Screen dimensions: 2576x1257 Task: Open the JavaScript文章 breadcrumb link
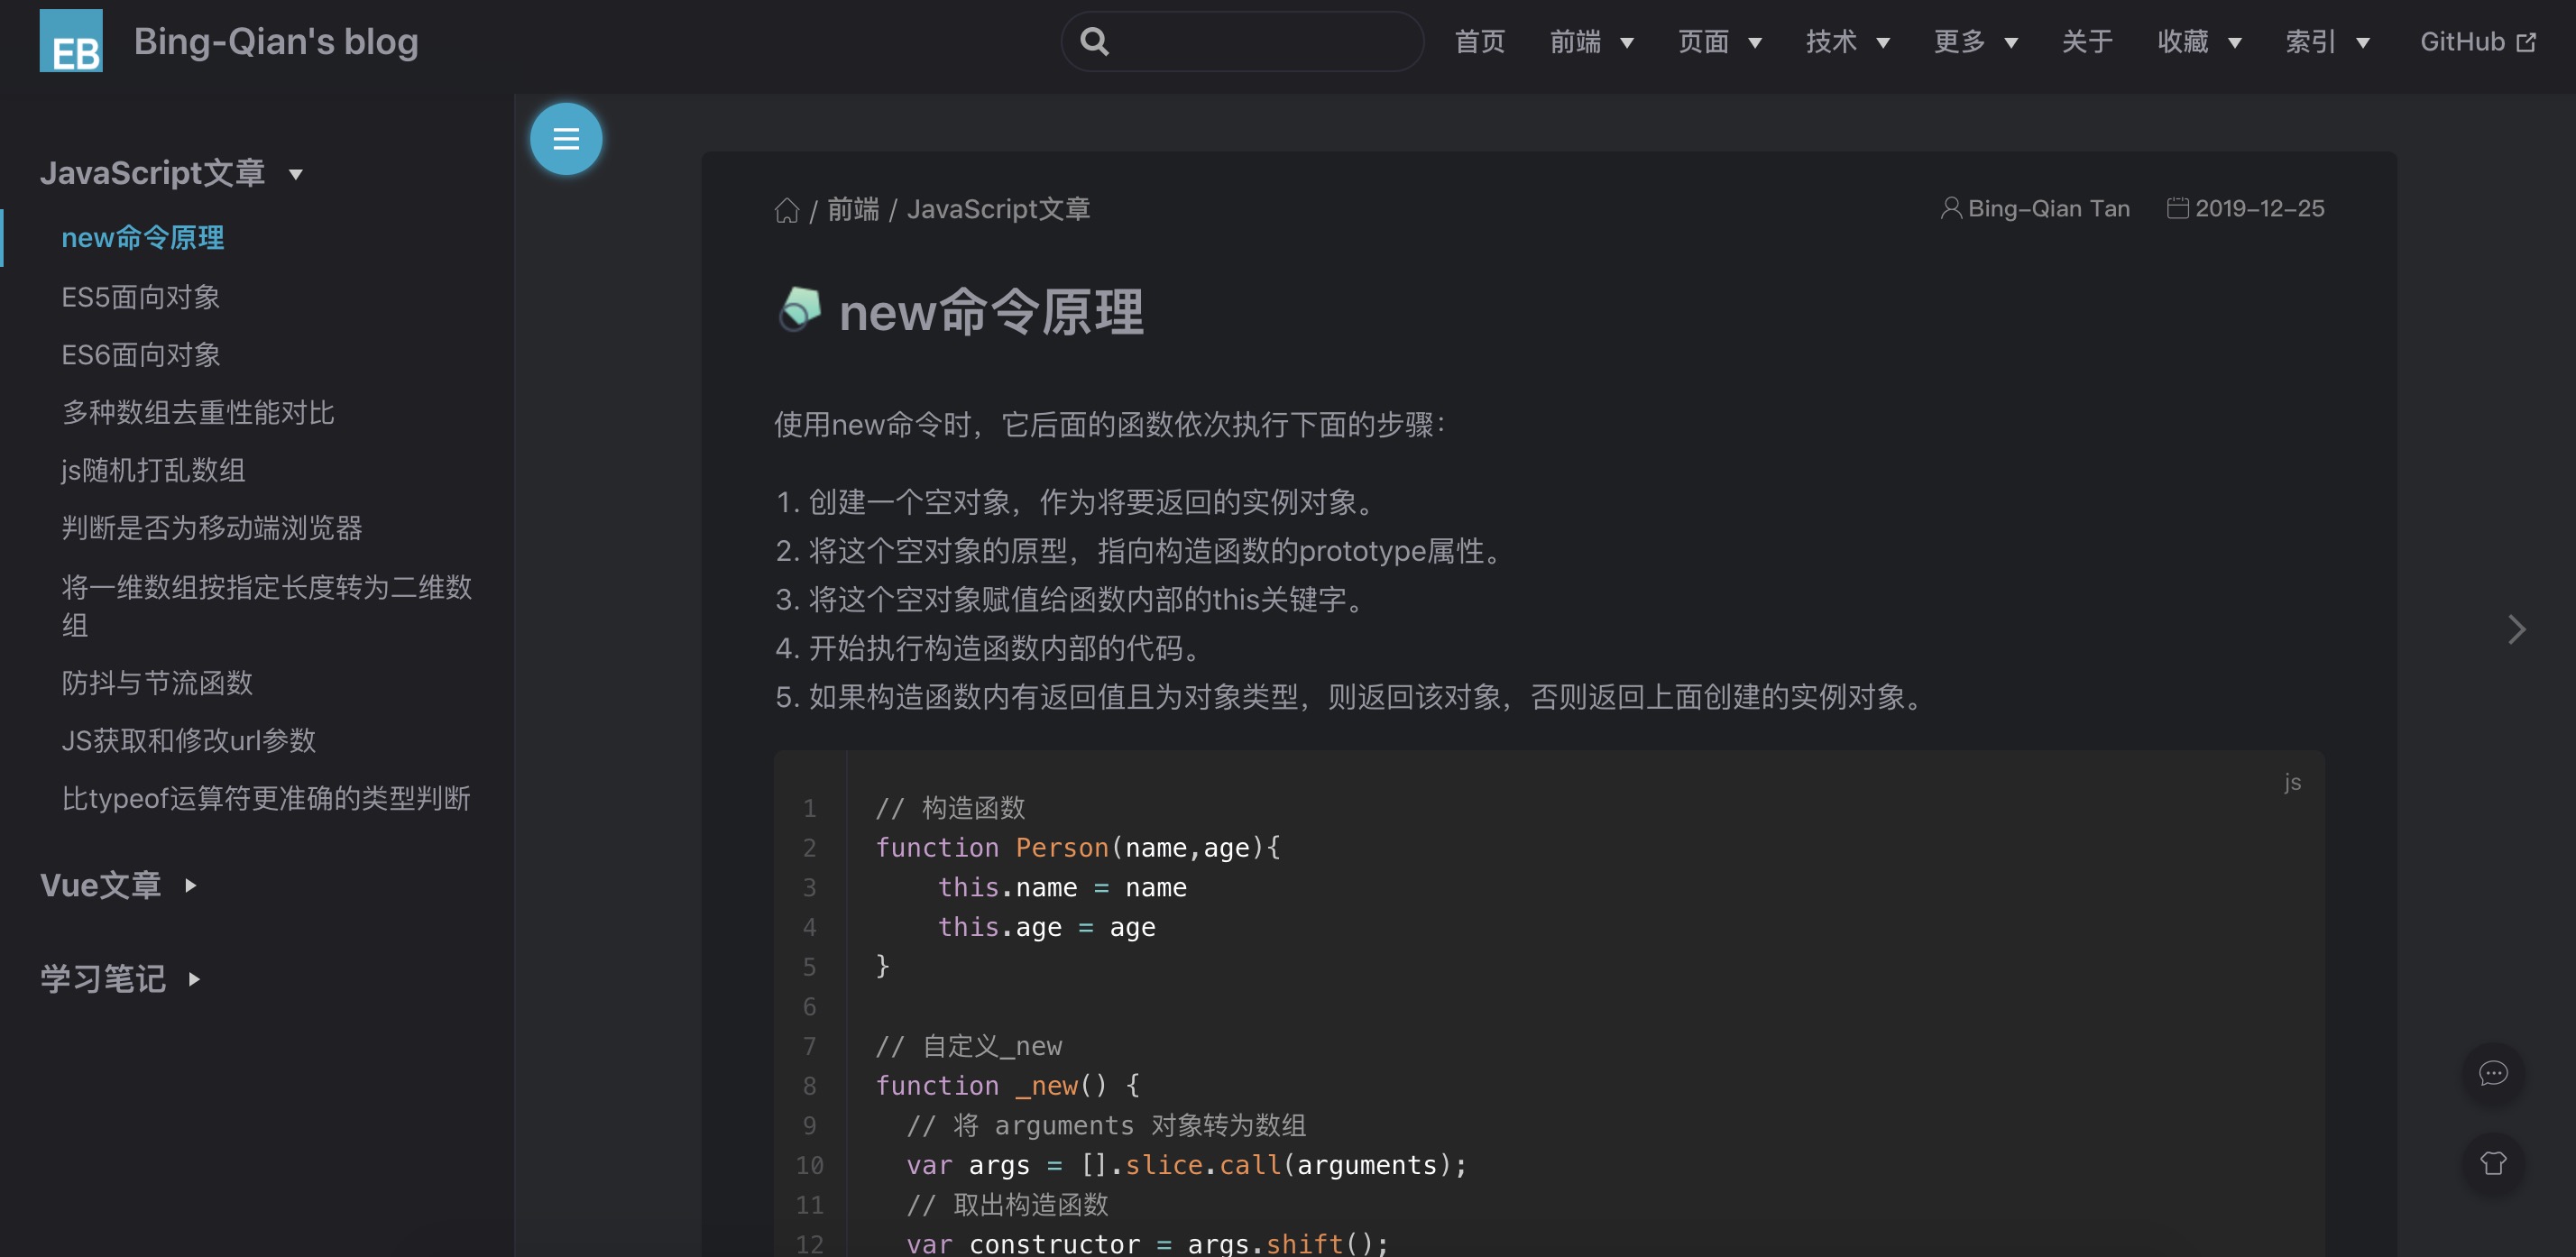[998, 209]
